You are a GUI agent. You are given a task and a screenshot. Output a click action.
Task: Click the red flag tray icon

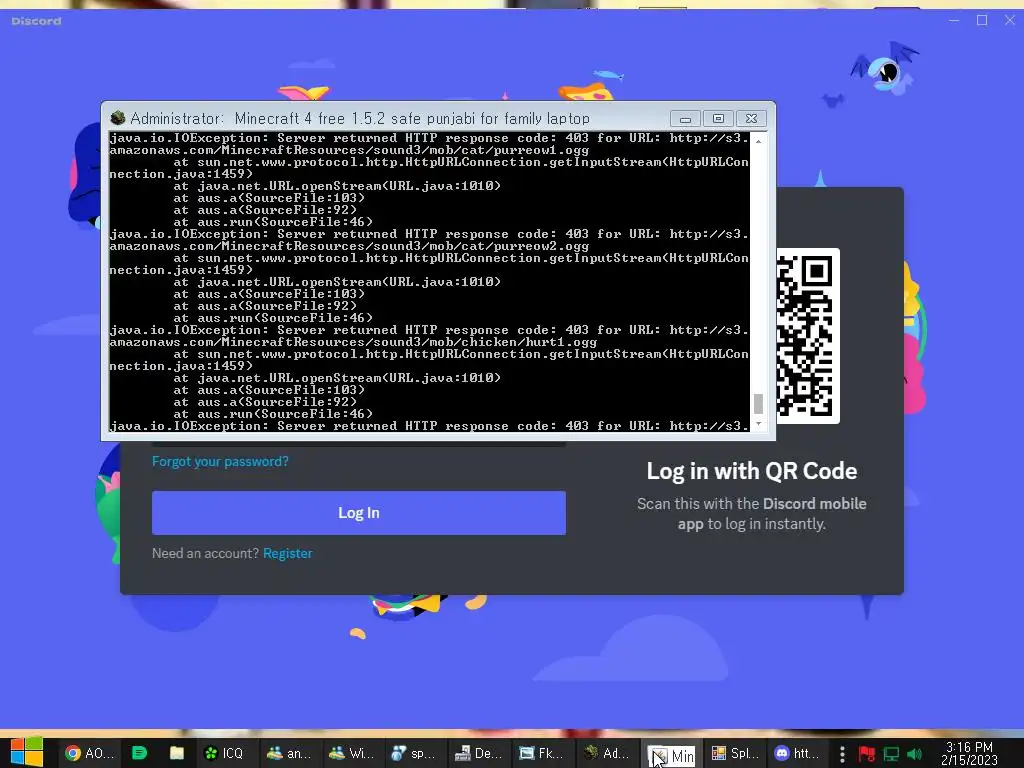867,754
